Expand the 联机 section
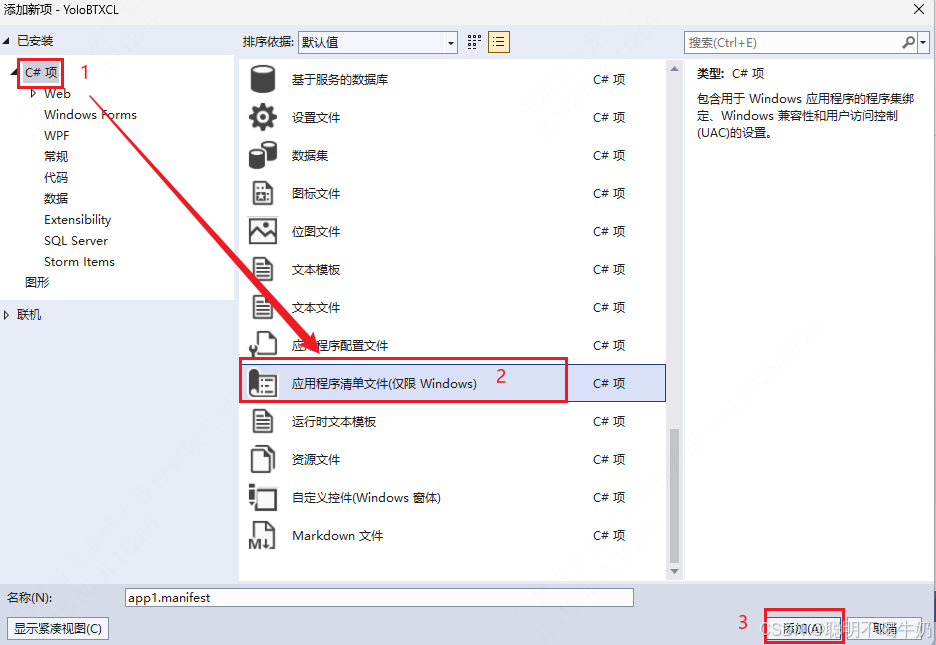Screen dimensions: 936x645 6,314
